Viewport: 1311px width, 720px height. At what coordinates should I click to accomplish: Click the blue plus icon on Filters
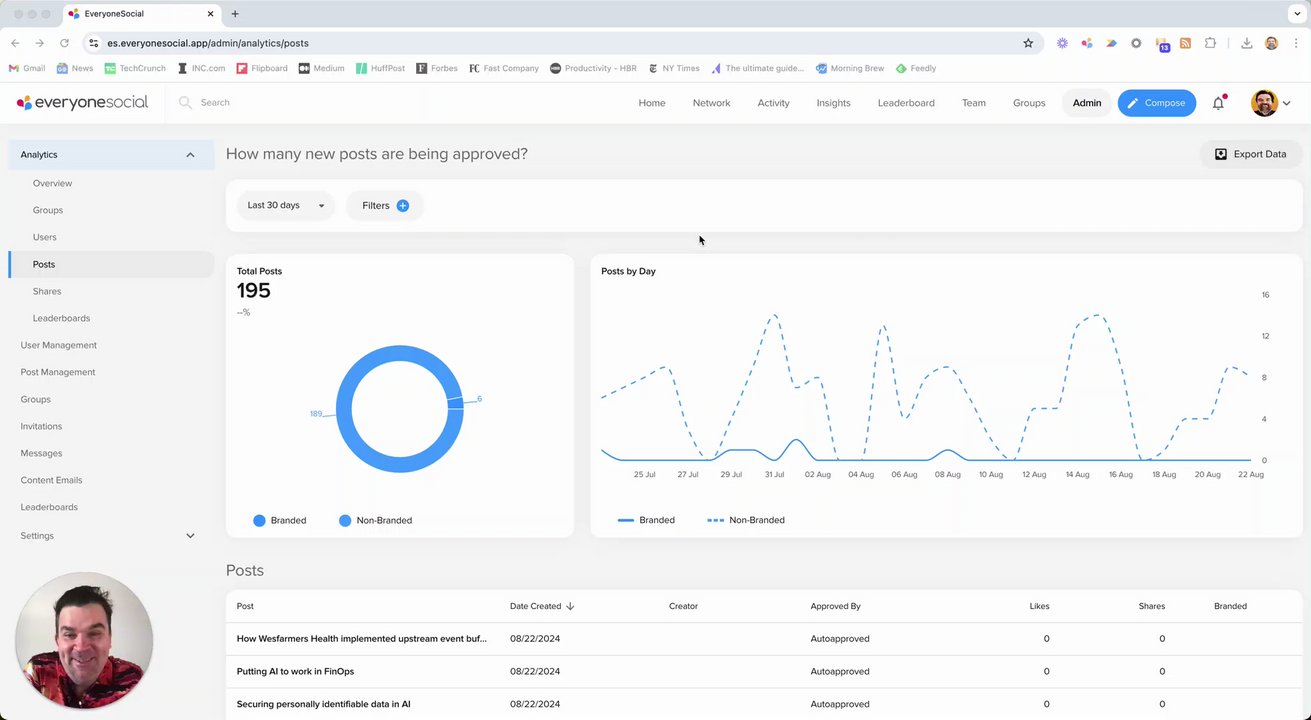(403, 206)
